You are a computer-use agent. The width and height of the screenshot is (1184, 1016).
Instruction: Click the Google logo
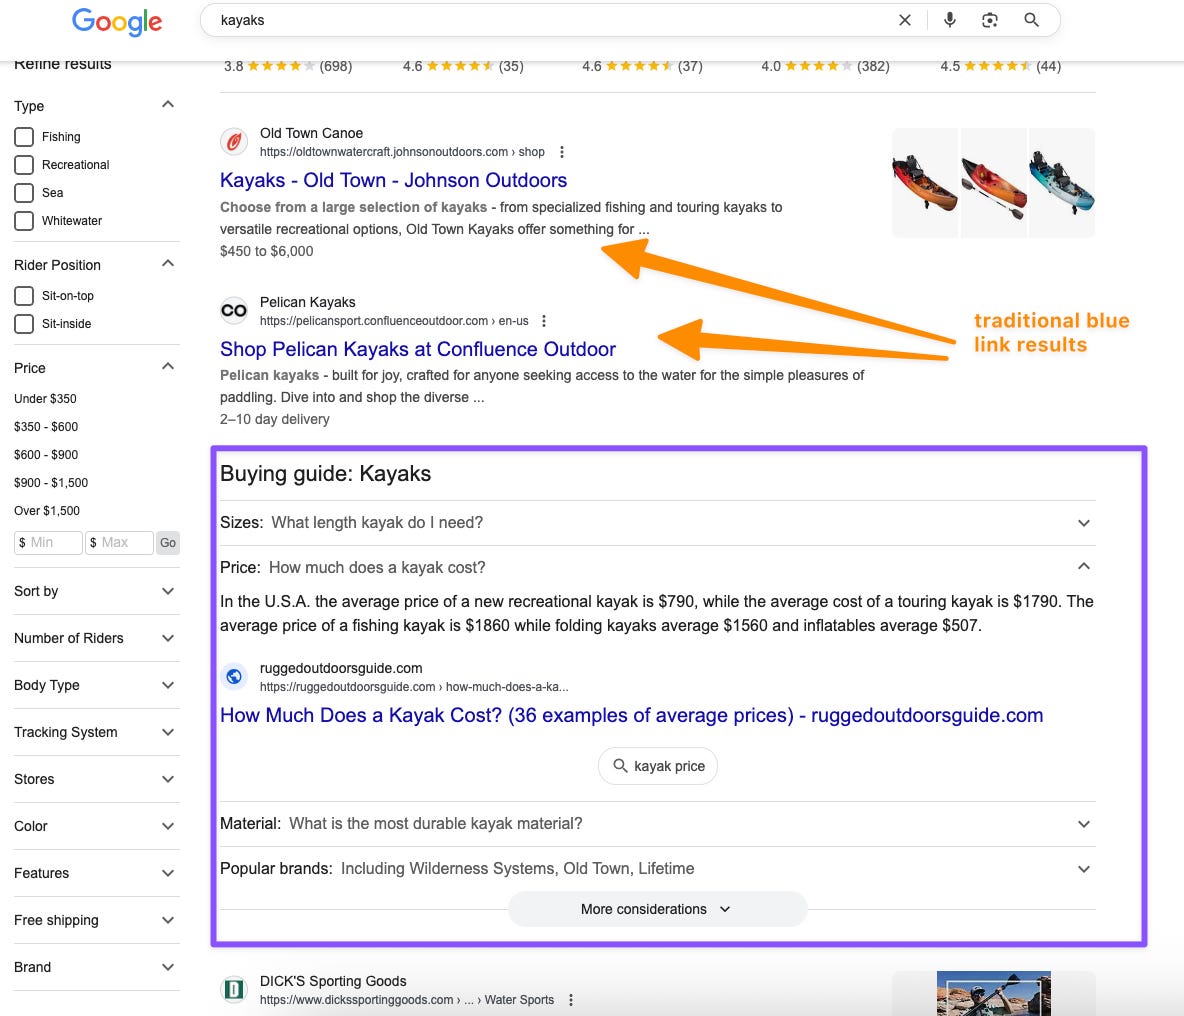(117, 22)
